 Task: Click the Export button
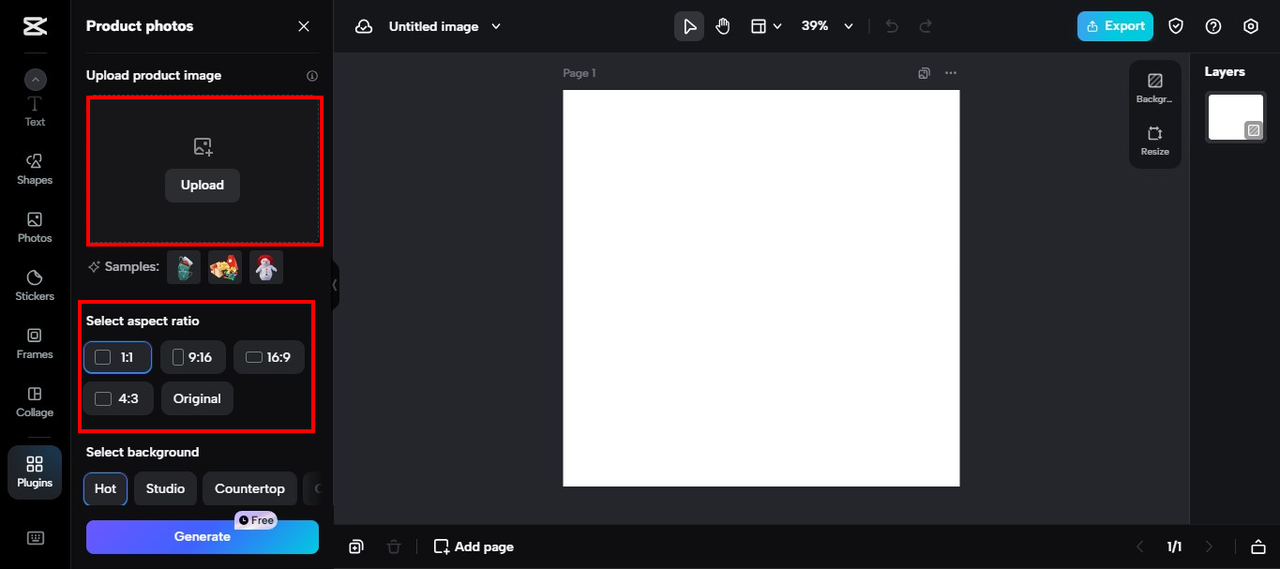(1115, 26)
